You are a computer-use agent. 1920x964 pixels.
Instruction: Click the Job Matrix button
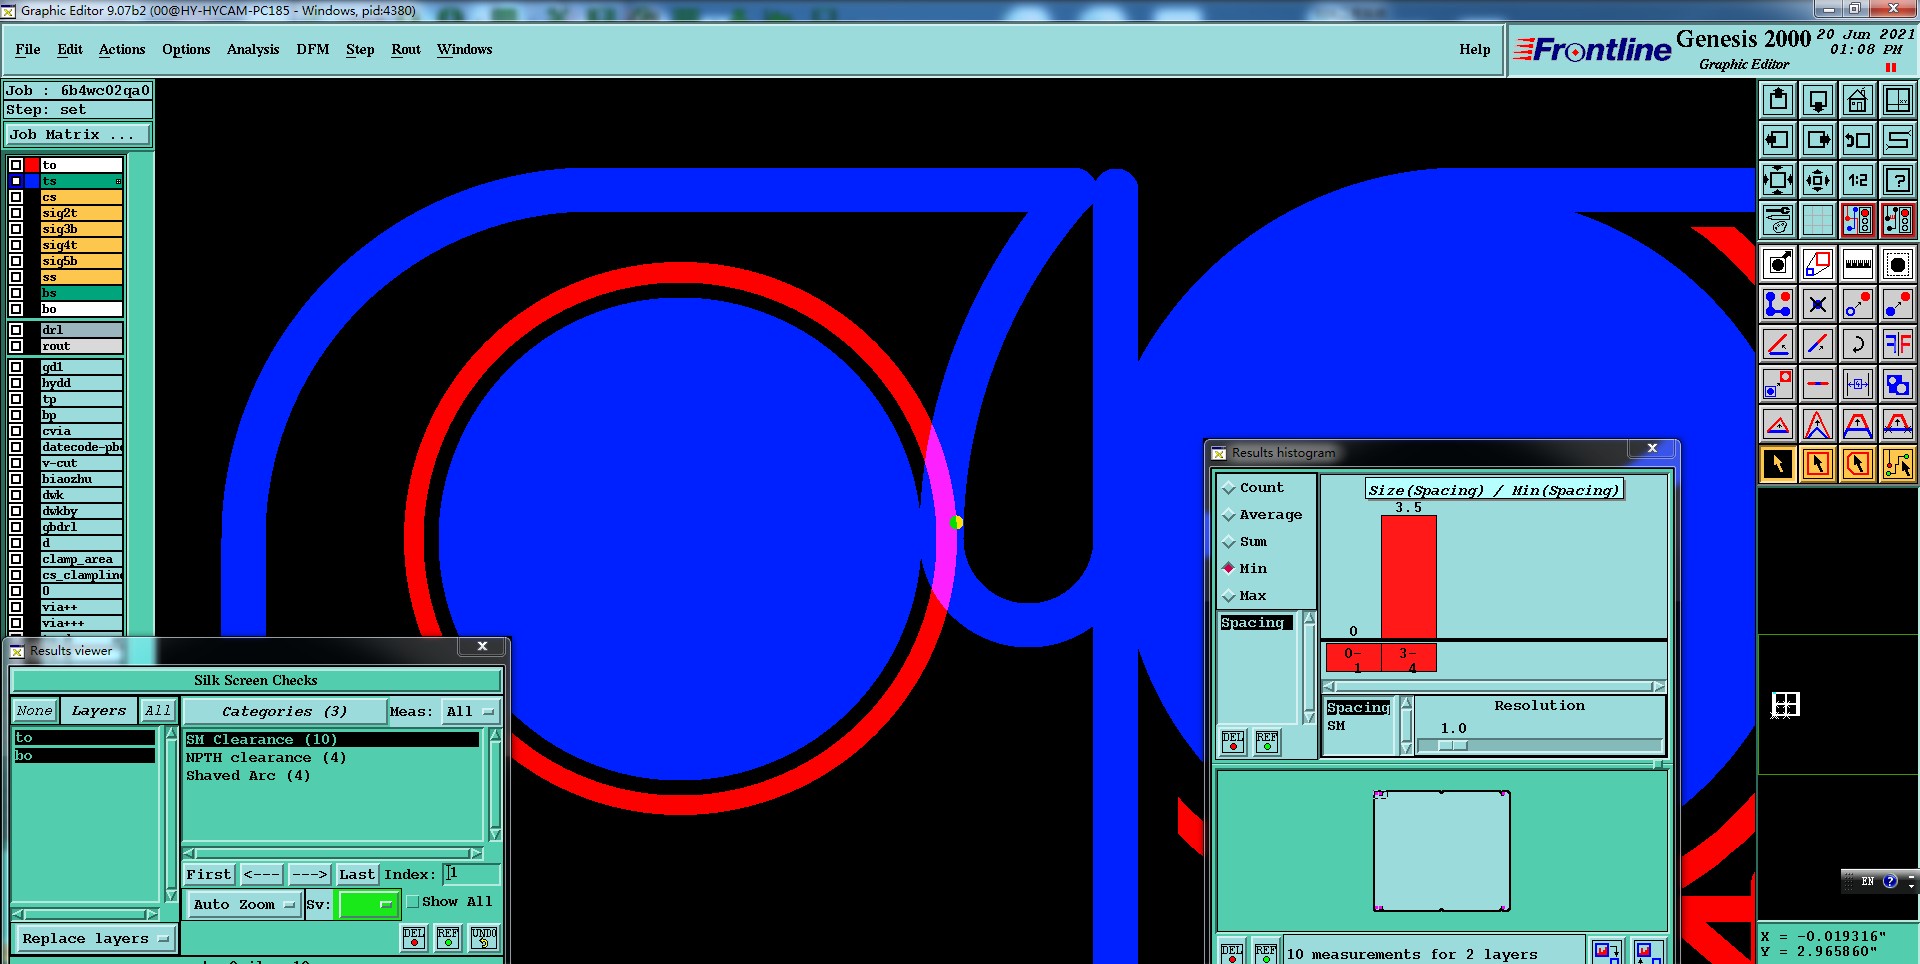[78, 135]
